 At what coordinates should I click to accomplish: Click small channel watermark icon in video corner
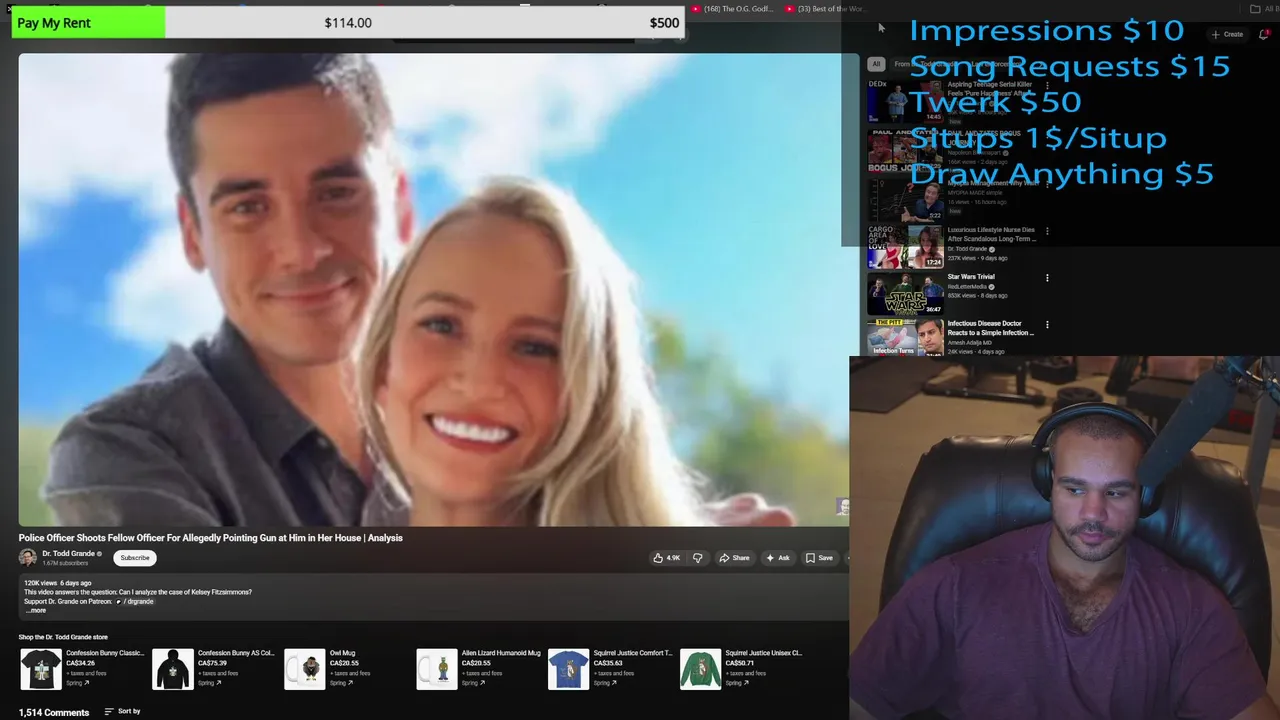click(x=843, y=507)
